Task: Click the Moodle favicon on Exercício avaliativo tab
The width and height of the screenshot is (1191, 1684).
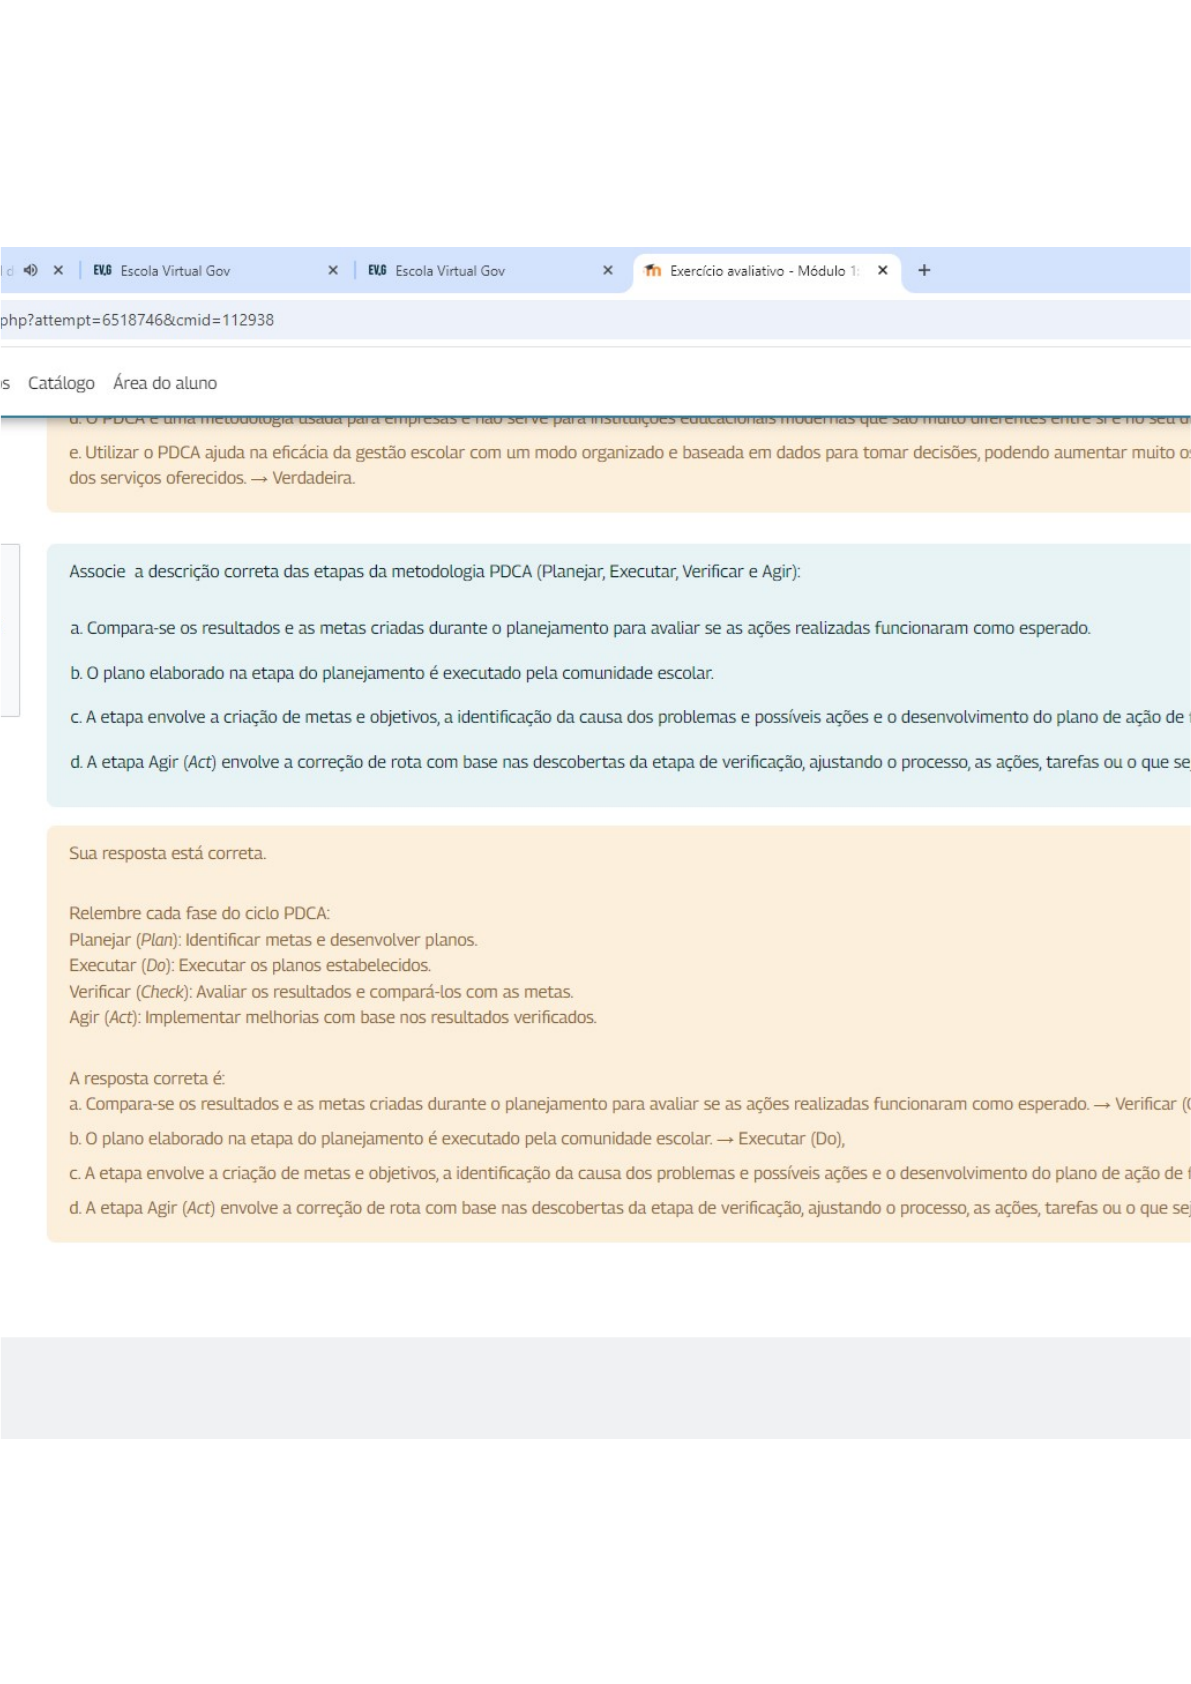Action: coord(653,270)
